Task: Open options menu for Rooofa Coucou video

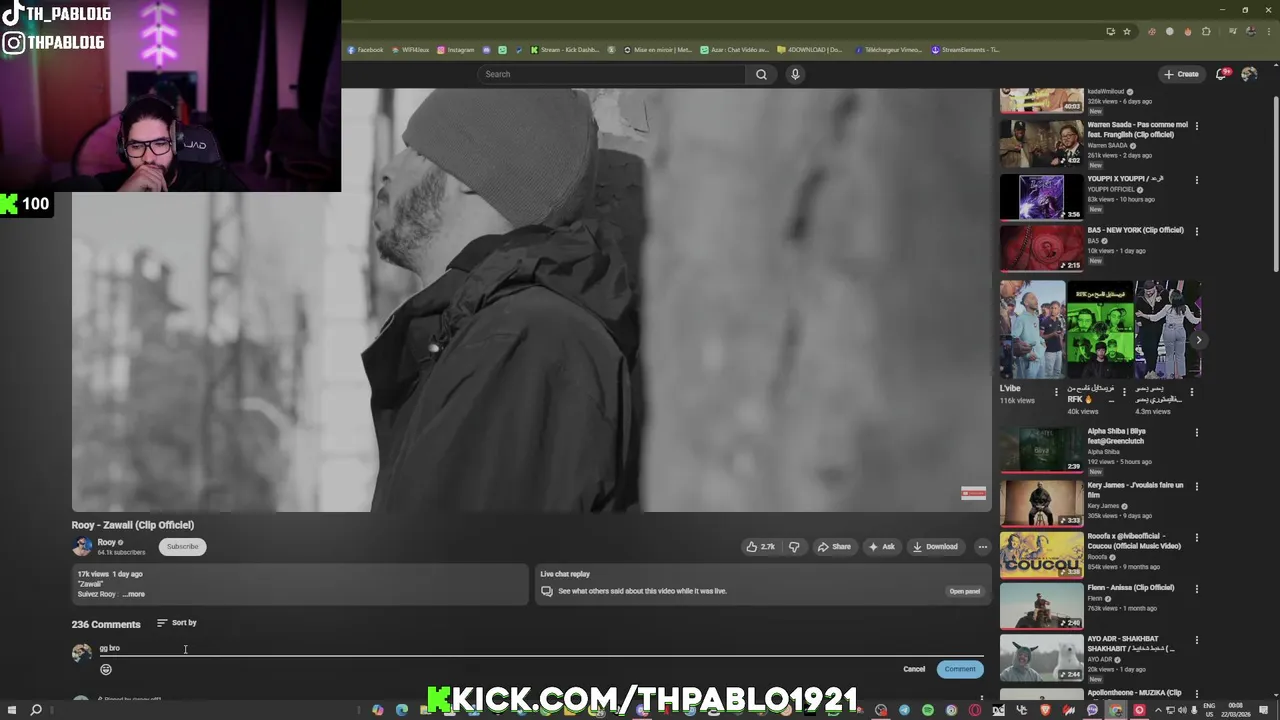Action: click(1196, 538)
